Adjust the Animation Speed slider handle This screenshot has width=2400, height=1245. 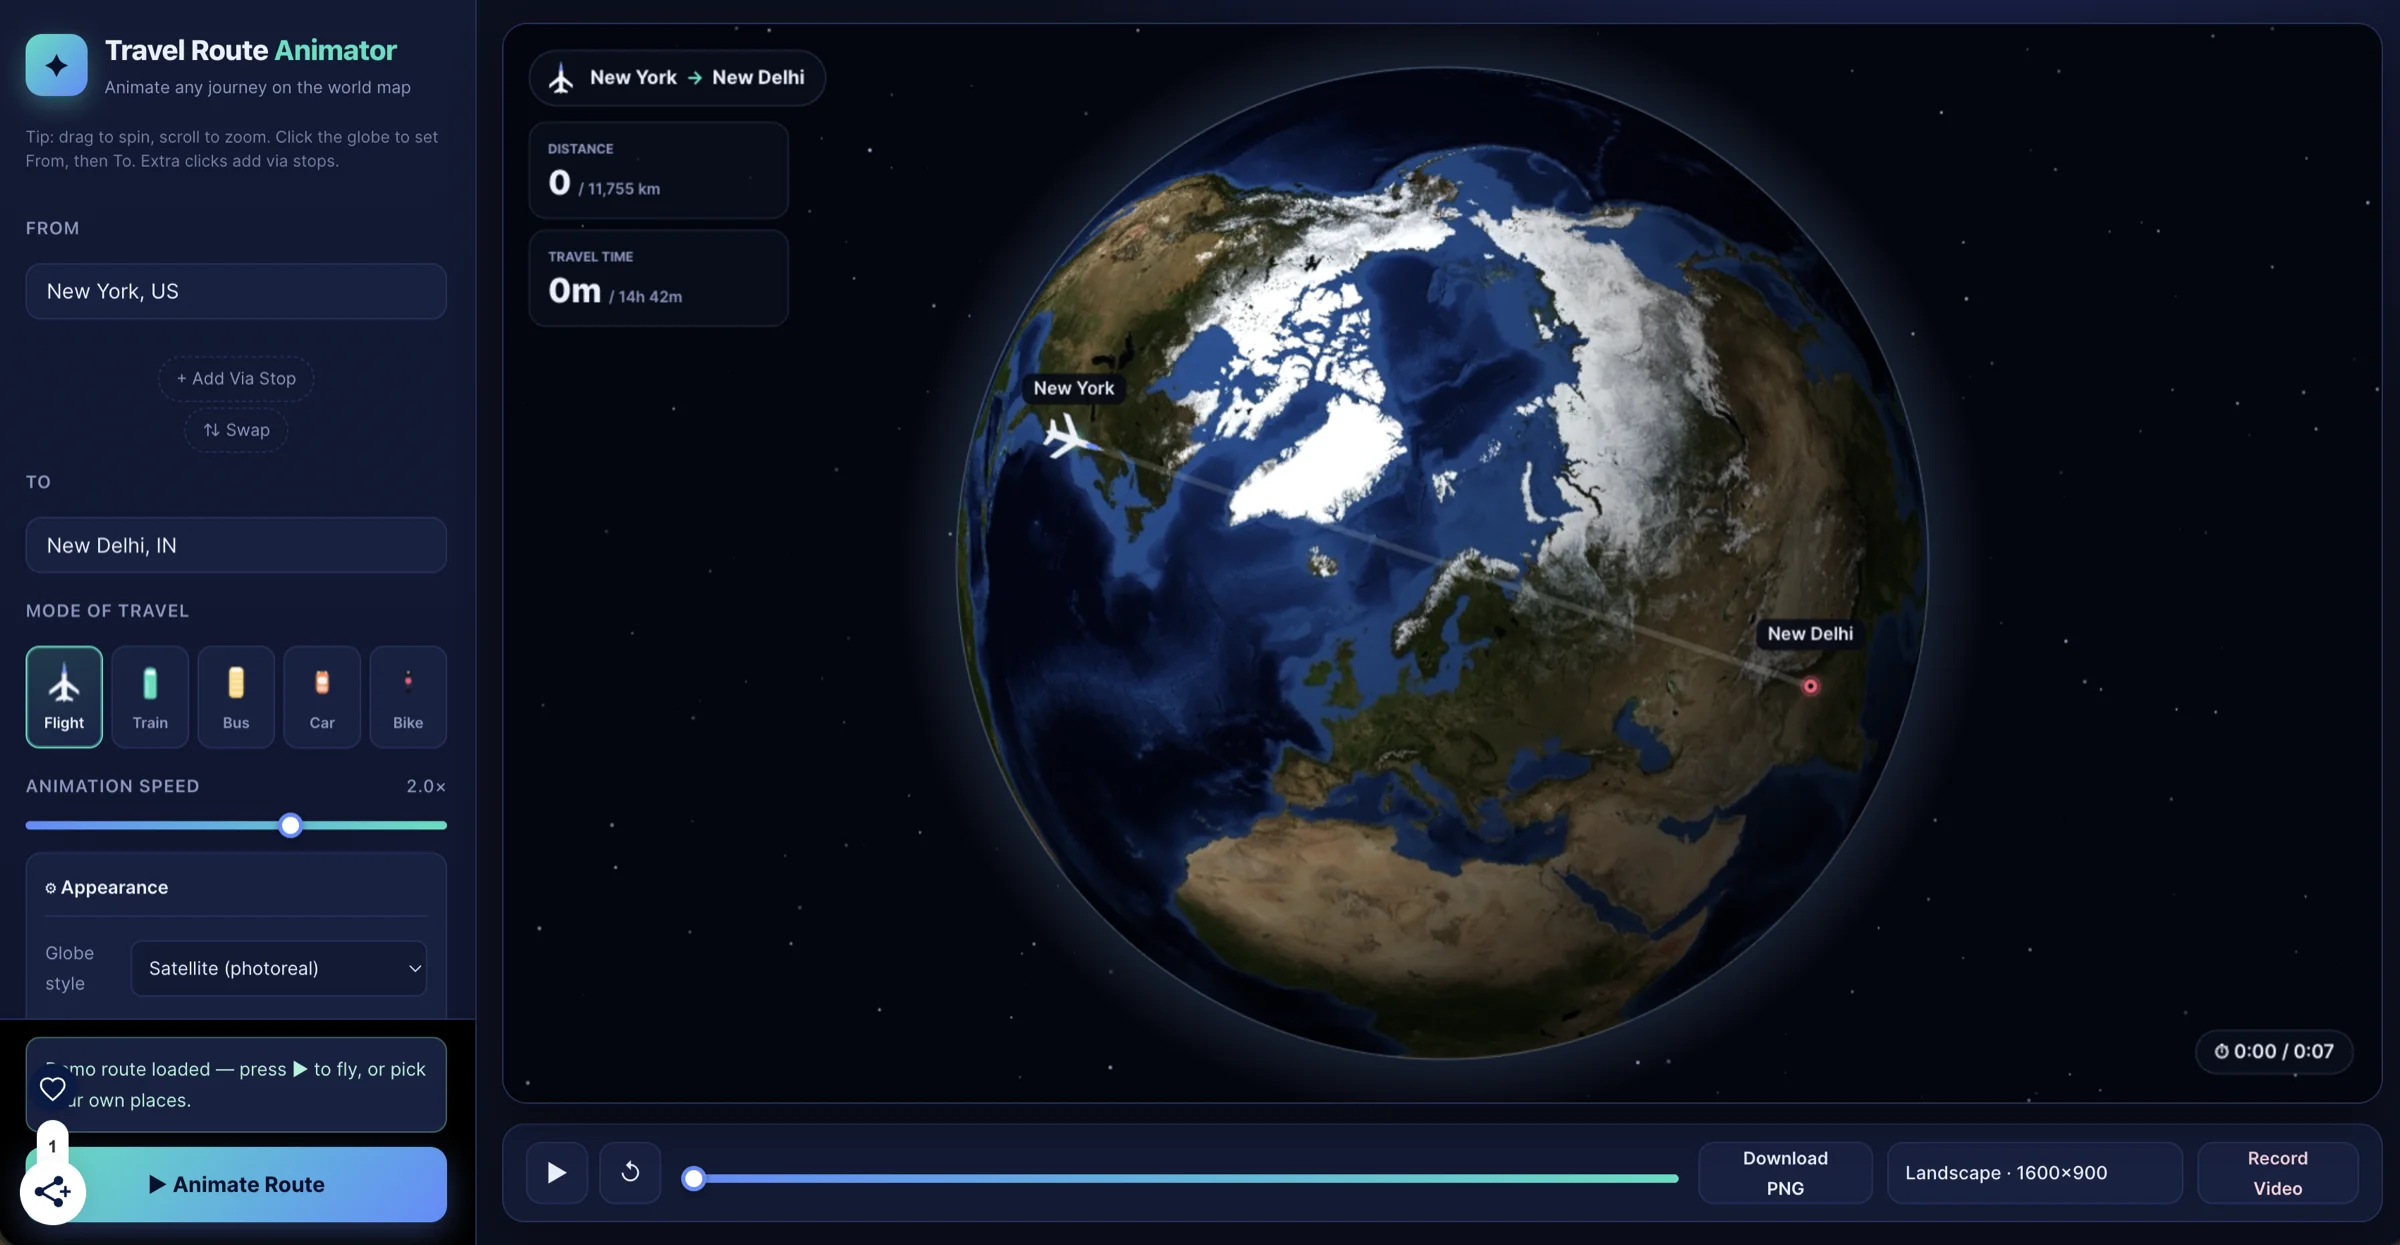pos(290,825)
